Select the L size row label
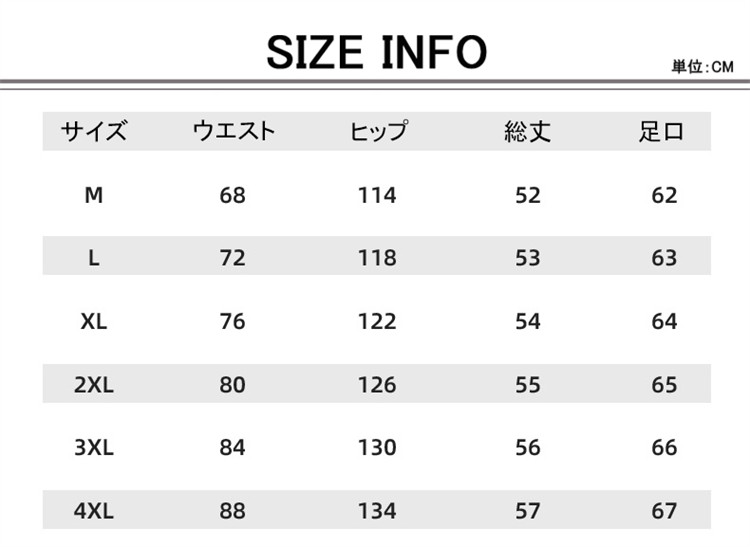Screen dimensions: 750x547 [x=94, y=258]
